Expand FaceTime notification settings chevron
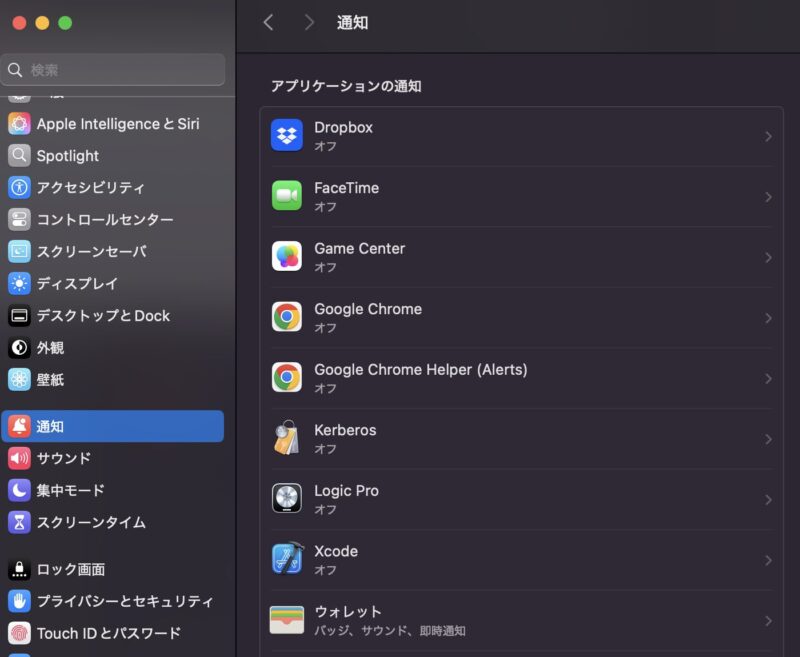This screenshot has width=800, height=657. [768, 197]
